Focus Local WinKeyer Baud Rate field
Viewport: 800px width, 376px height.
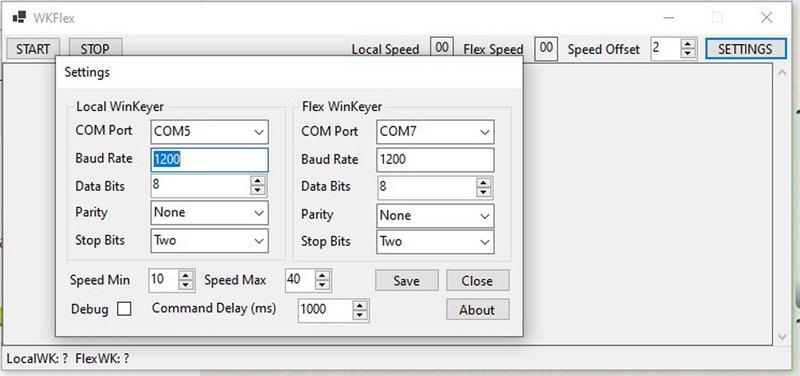pyautogui.click(x=210, y=160)
